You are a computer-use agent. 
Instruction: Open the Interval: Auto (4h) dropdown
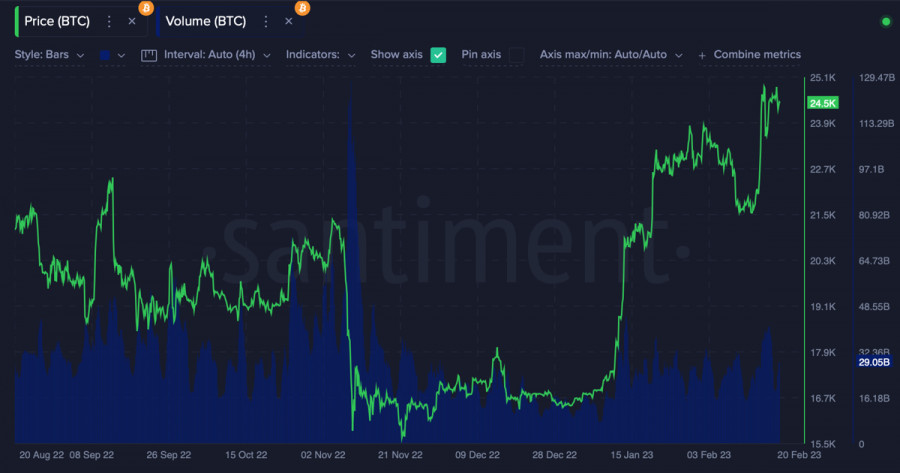pos(217,55)
